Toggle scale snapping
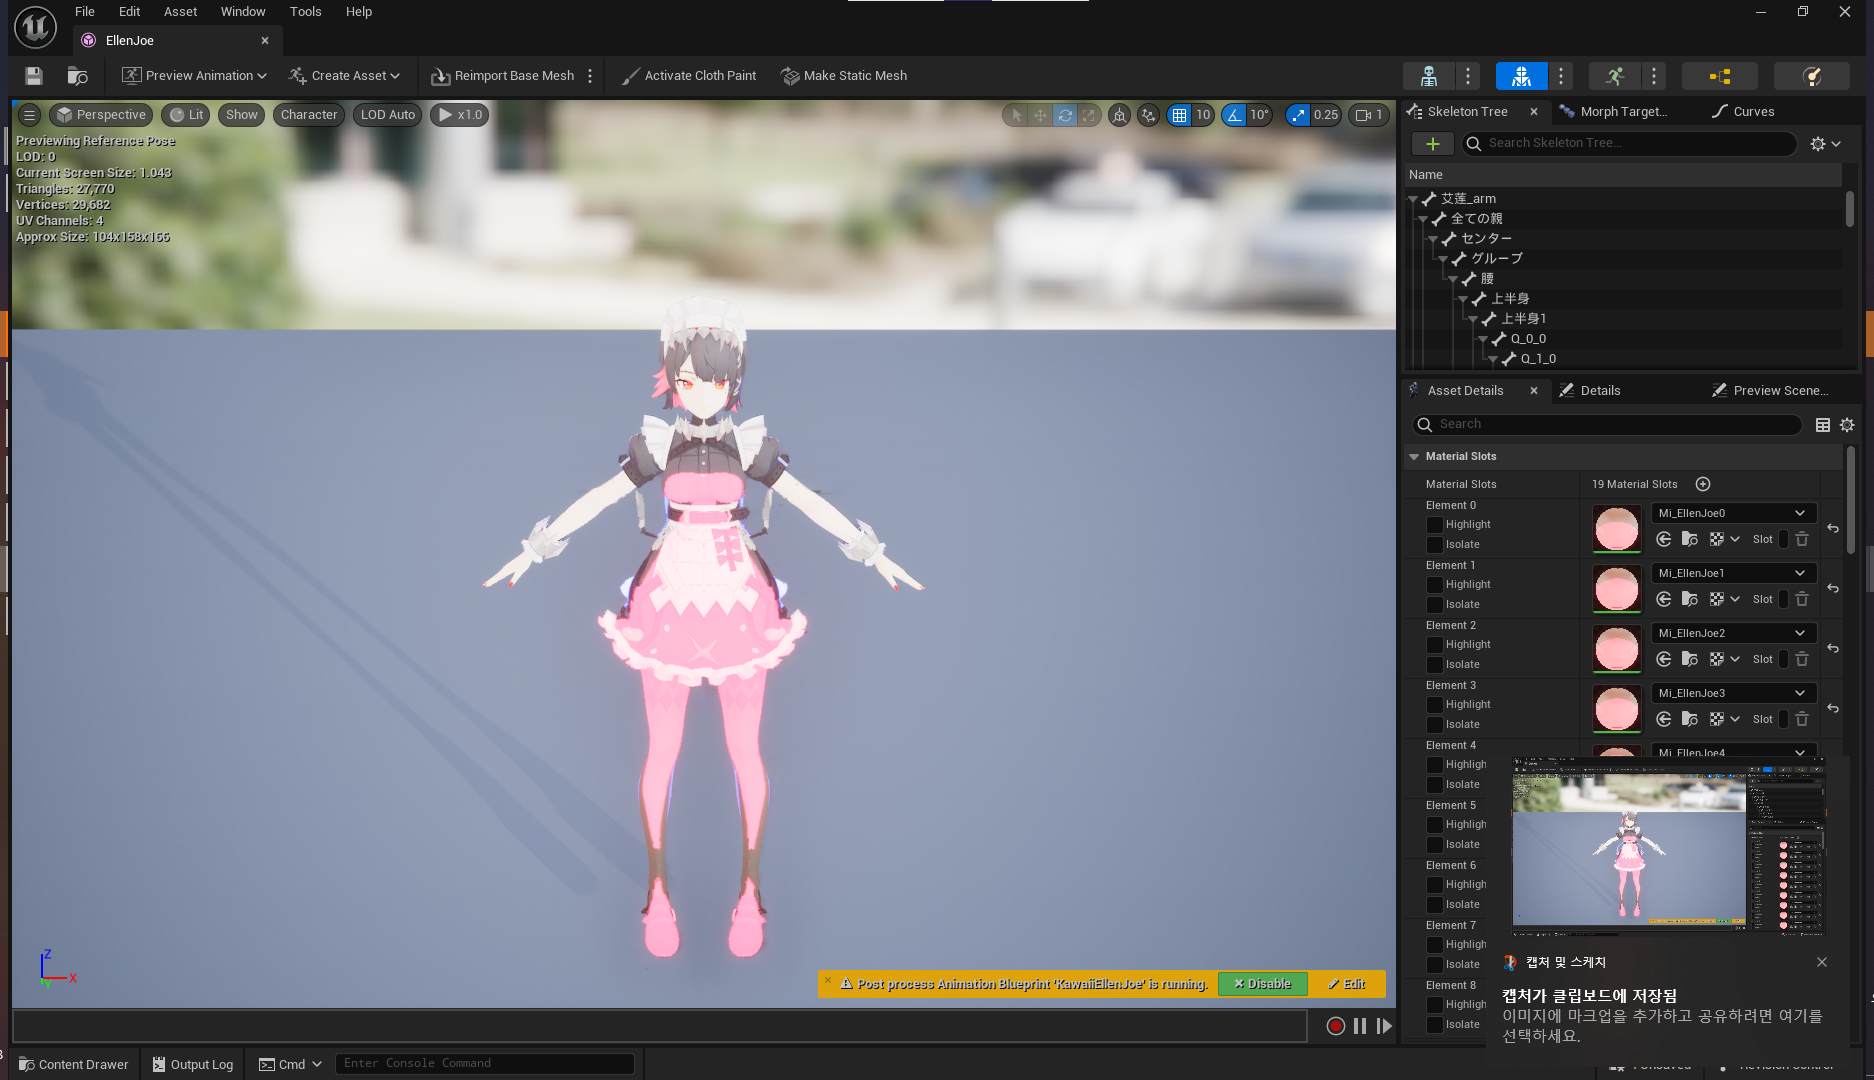 (x=1298, y=115)
